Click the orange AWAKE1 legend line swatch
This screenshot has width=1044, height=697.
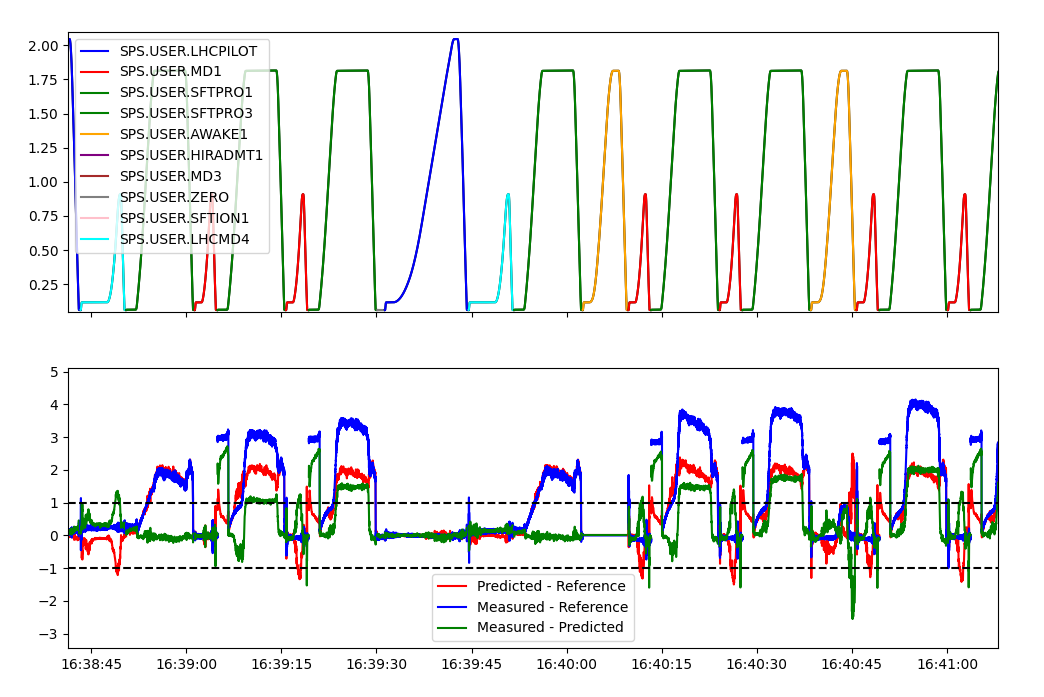point(97,134)
